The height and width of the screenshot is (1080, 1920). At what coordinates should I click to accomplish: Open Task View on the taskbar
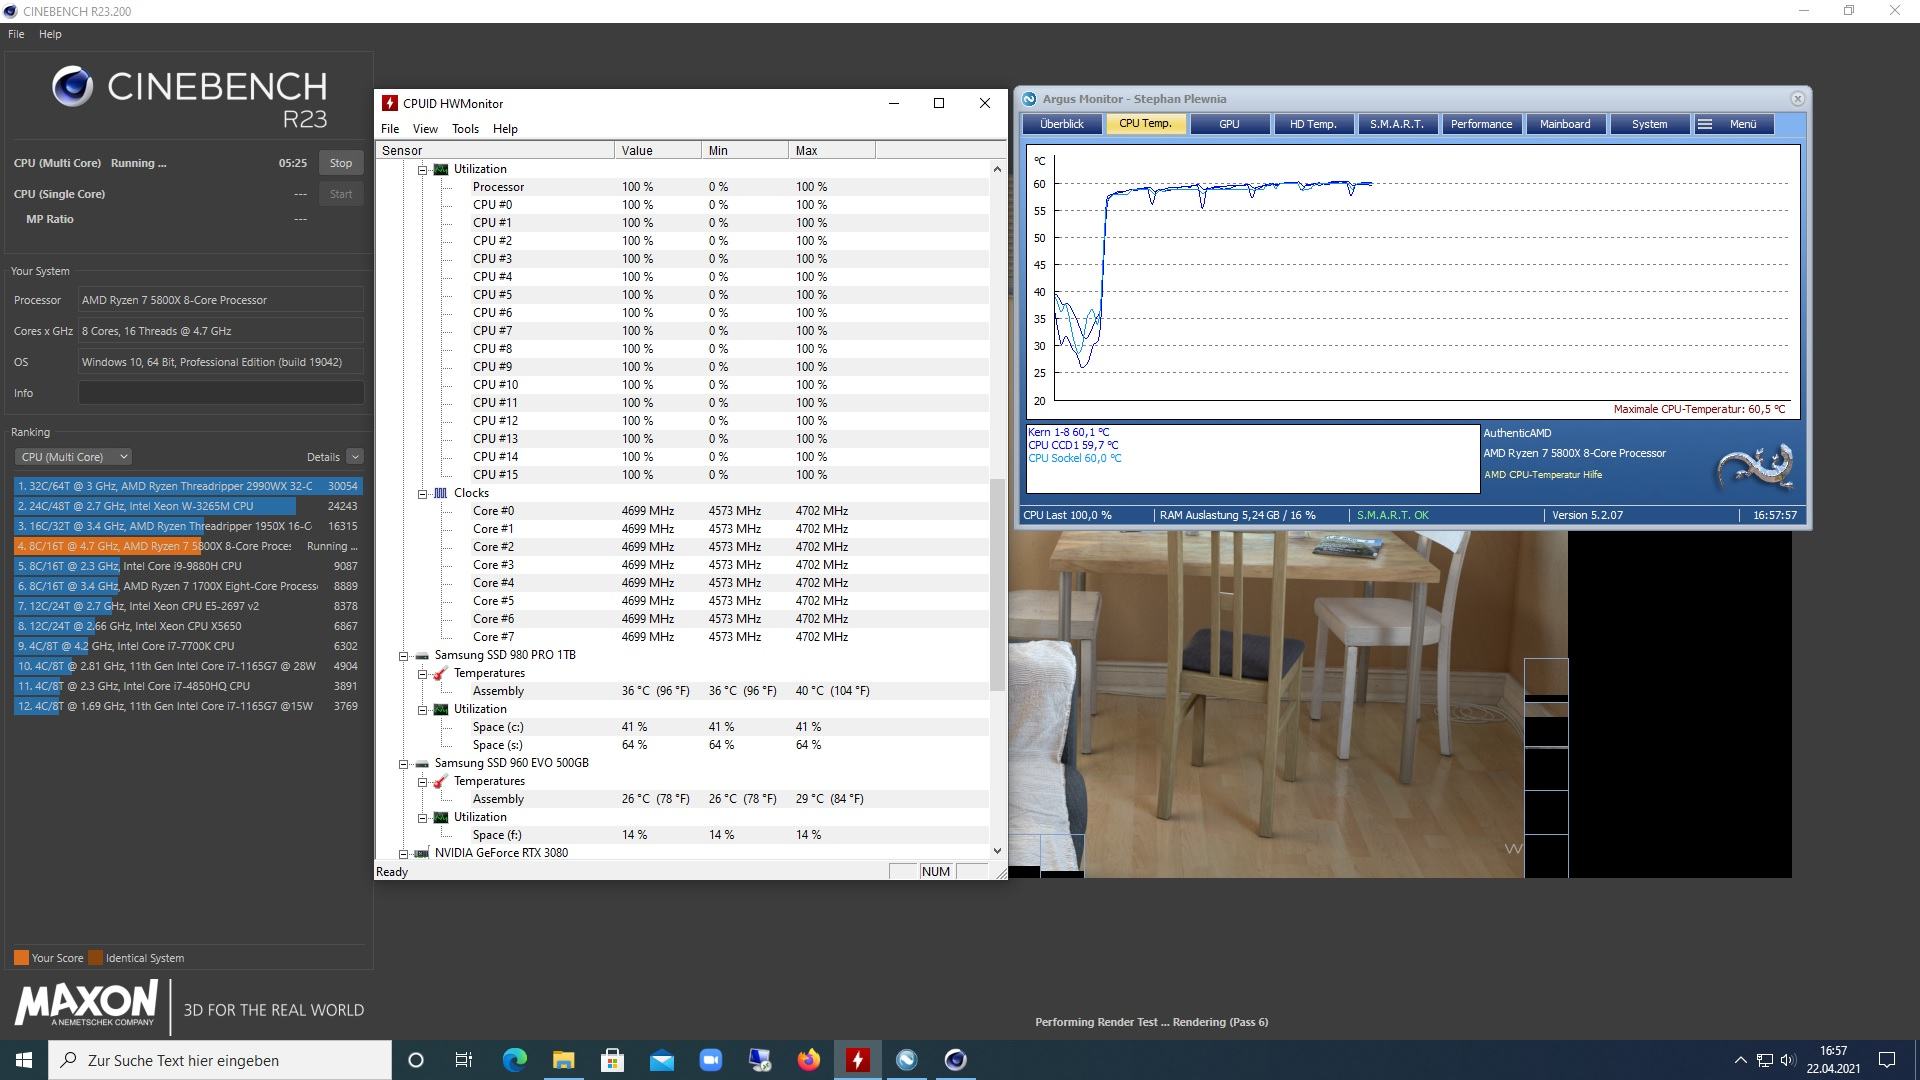[464, 1060]
